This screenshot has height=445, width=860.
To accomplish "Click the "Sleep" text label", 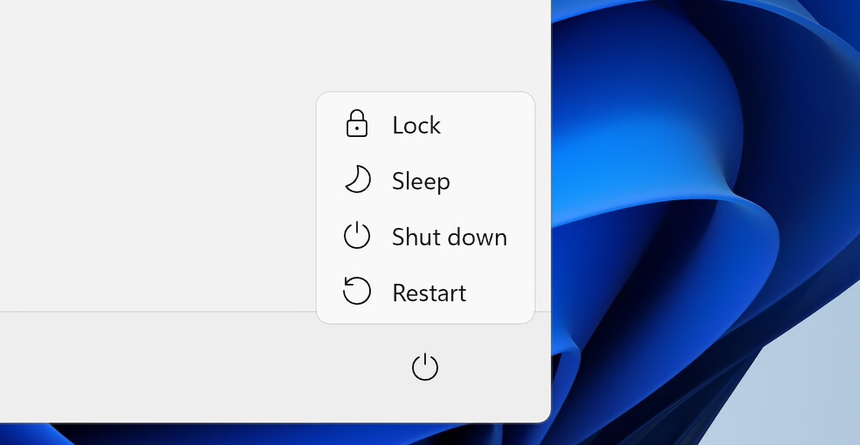I will coord(421,181).
